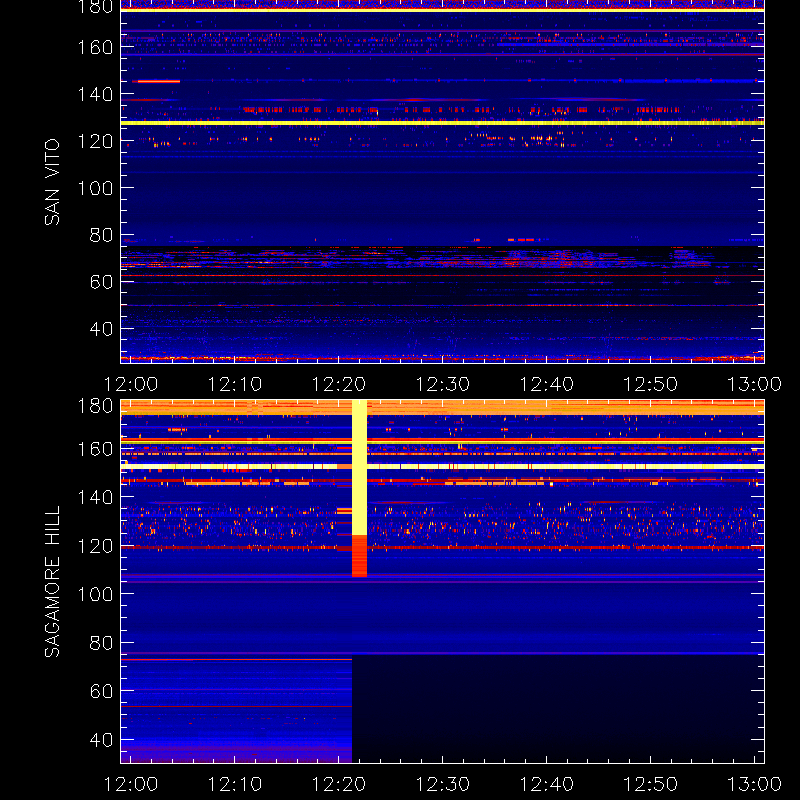Screen dimensions: 800x800
Task: Select 12:40 time label under San Vito plot
Action: coord(546,384)
